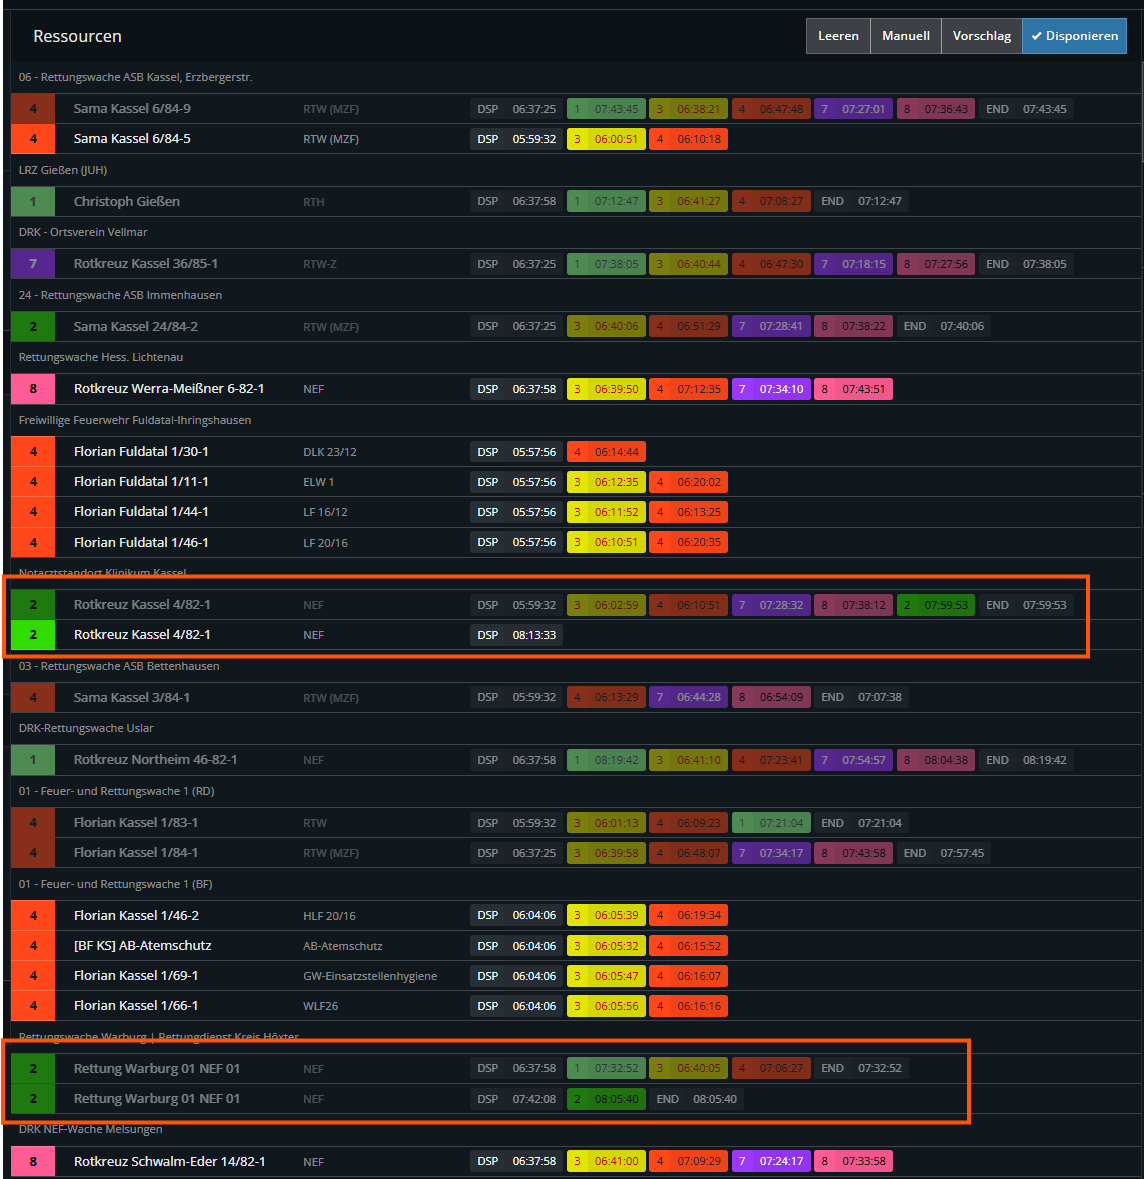Viewport: 1144px width, 1179px height.
Task: Click green status 2 badge of Sama Kassel 24/84-2
Action: (x=33, y=327)
